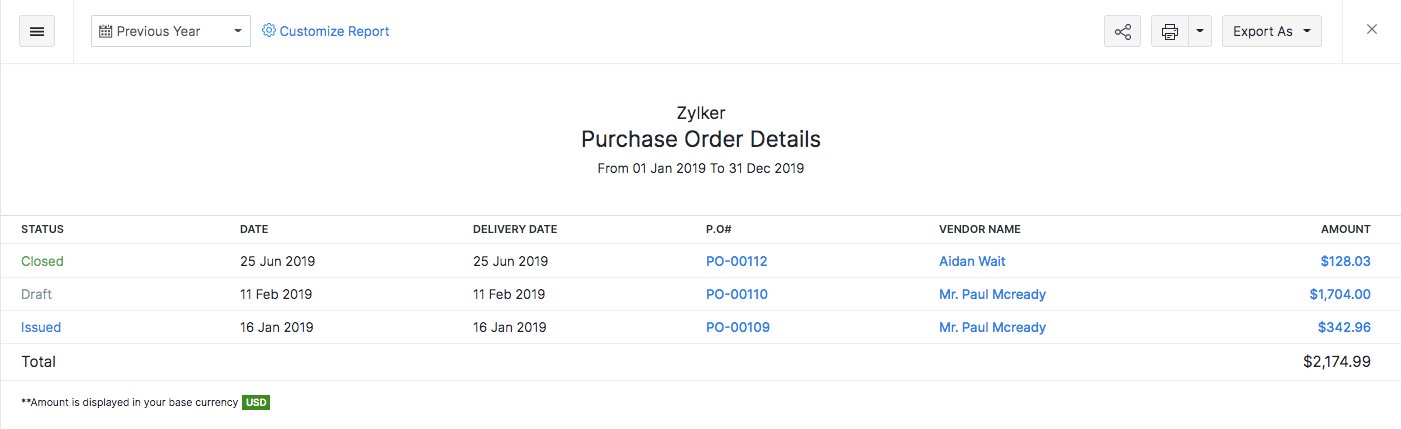The image size is (1401, 429).
Task: Open Customize Report link
Action: 334,31
